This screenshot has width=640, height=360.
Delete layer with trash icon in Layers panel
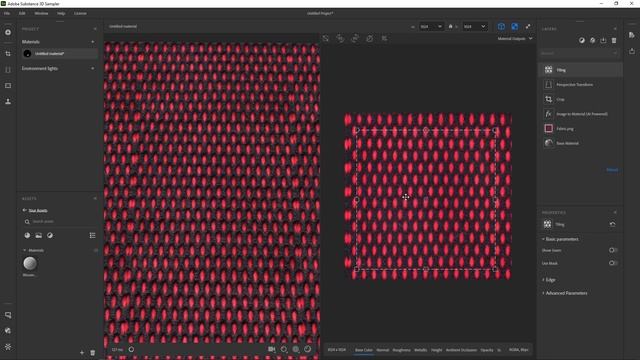point(614,40)
